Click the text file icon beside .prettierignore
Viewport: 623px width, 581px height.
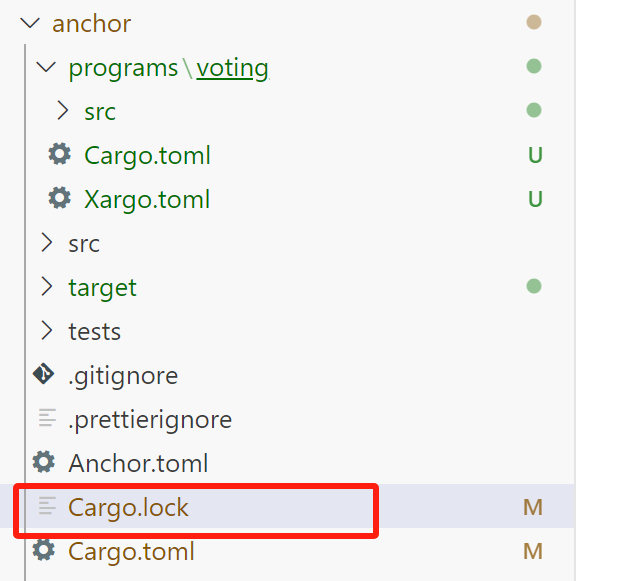click(x=47, y=418)
